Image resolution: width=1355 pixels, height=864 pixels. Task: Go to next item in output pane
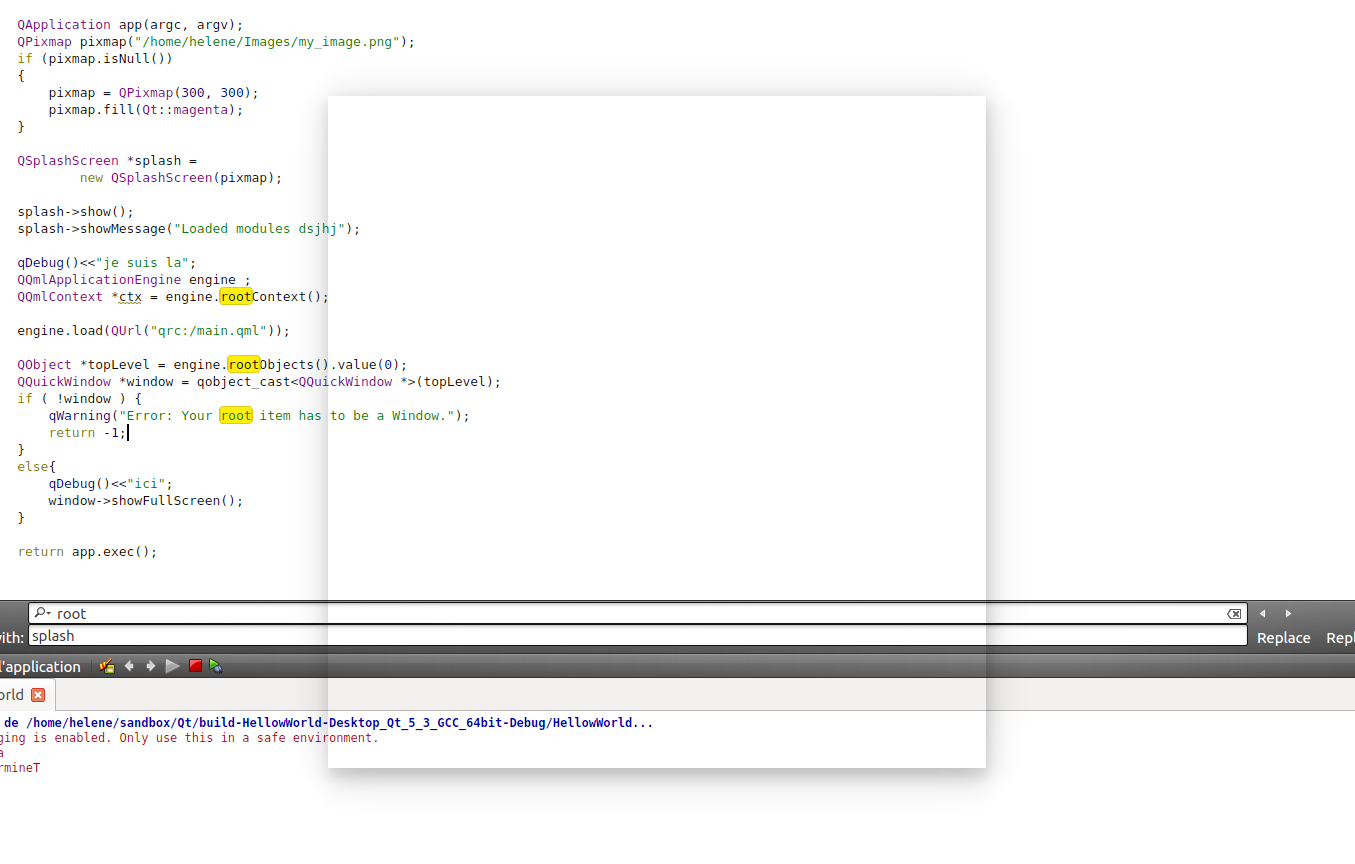pos(151,666)
